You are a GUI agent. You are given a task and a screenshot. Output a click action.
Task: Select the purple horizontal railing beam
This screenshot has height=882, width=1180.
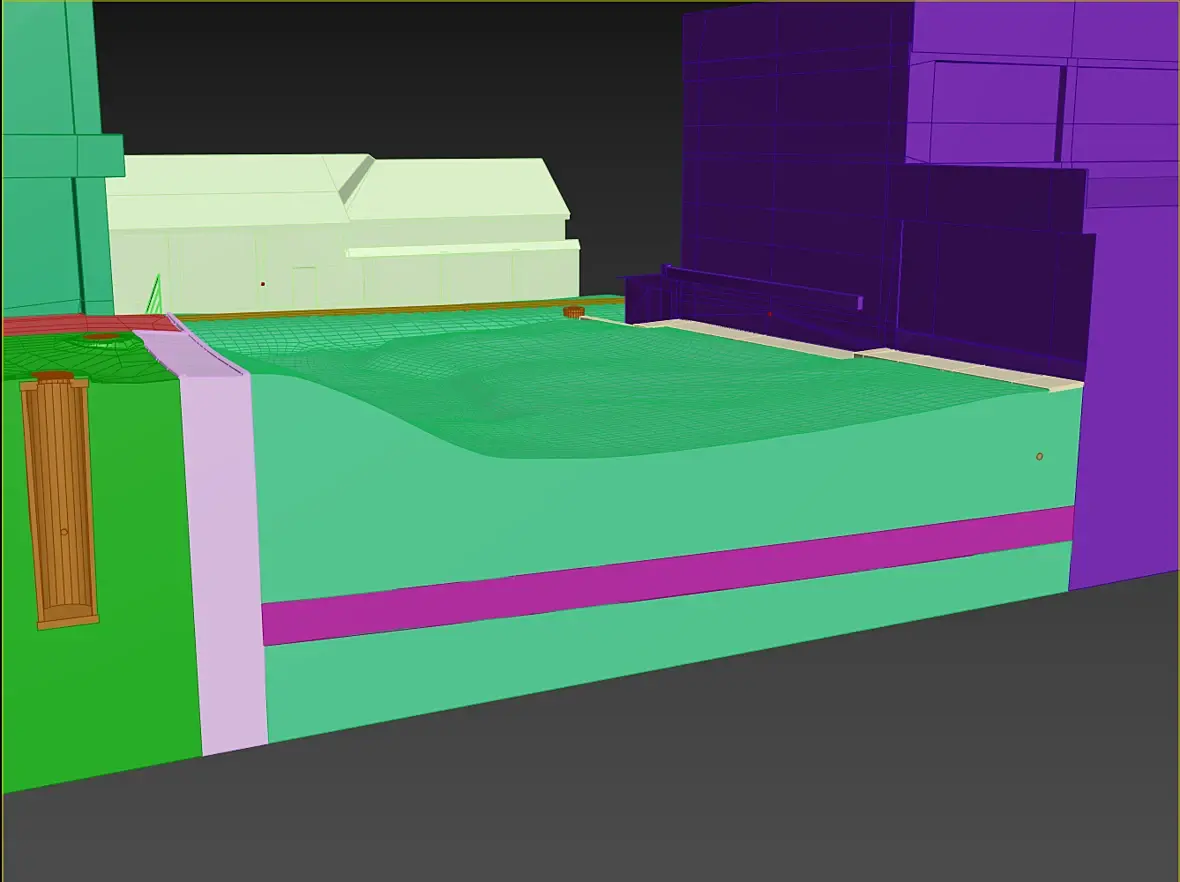pos(762,286)
